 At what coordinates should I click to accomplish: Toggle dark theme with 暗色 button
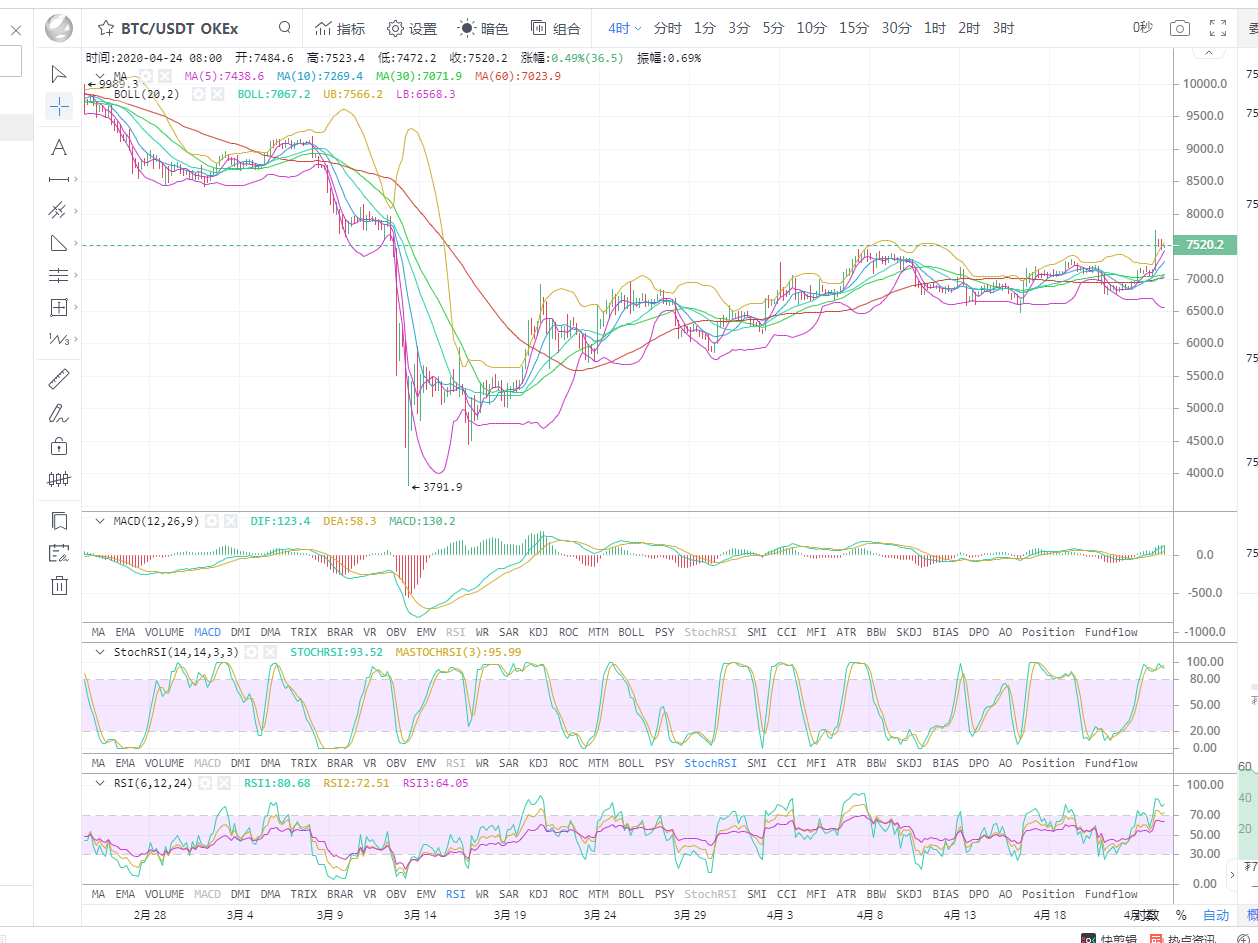[x=483, y=28]
